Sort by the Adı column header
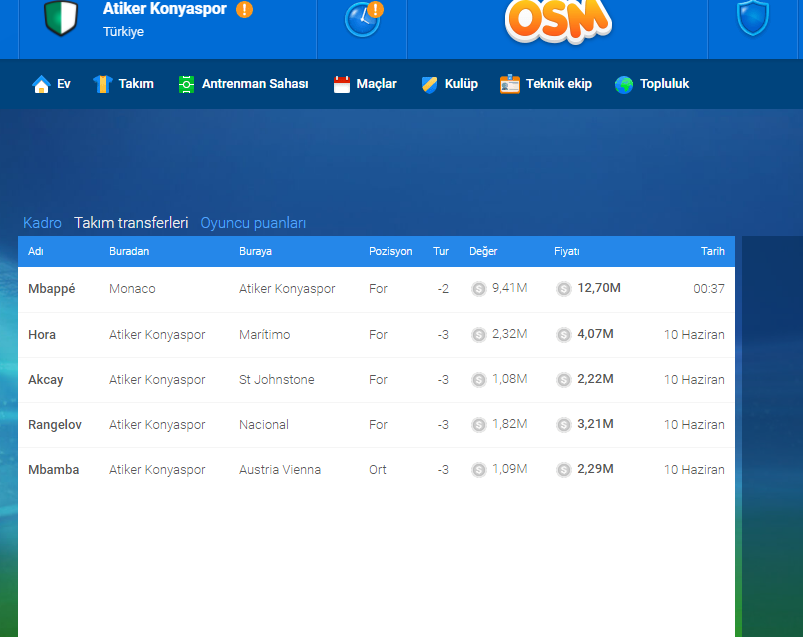Screen dimensions: 803x637 pyautogui.click(x=36, y=251)
